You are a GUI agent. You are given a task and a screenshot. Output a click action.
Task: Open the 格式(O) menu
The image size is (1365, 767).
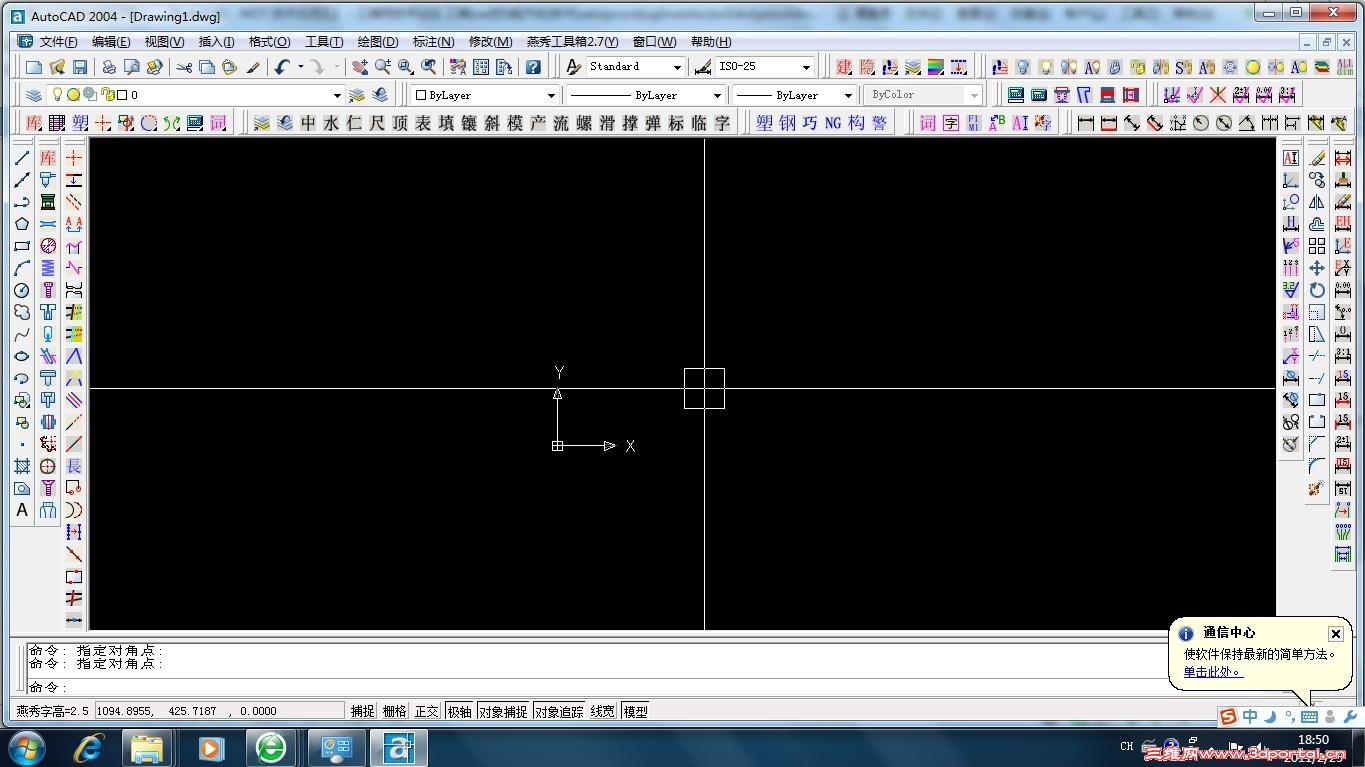pyautogui.click(x=269, y=42)
